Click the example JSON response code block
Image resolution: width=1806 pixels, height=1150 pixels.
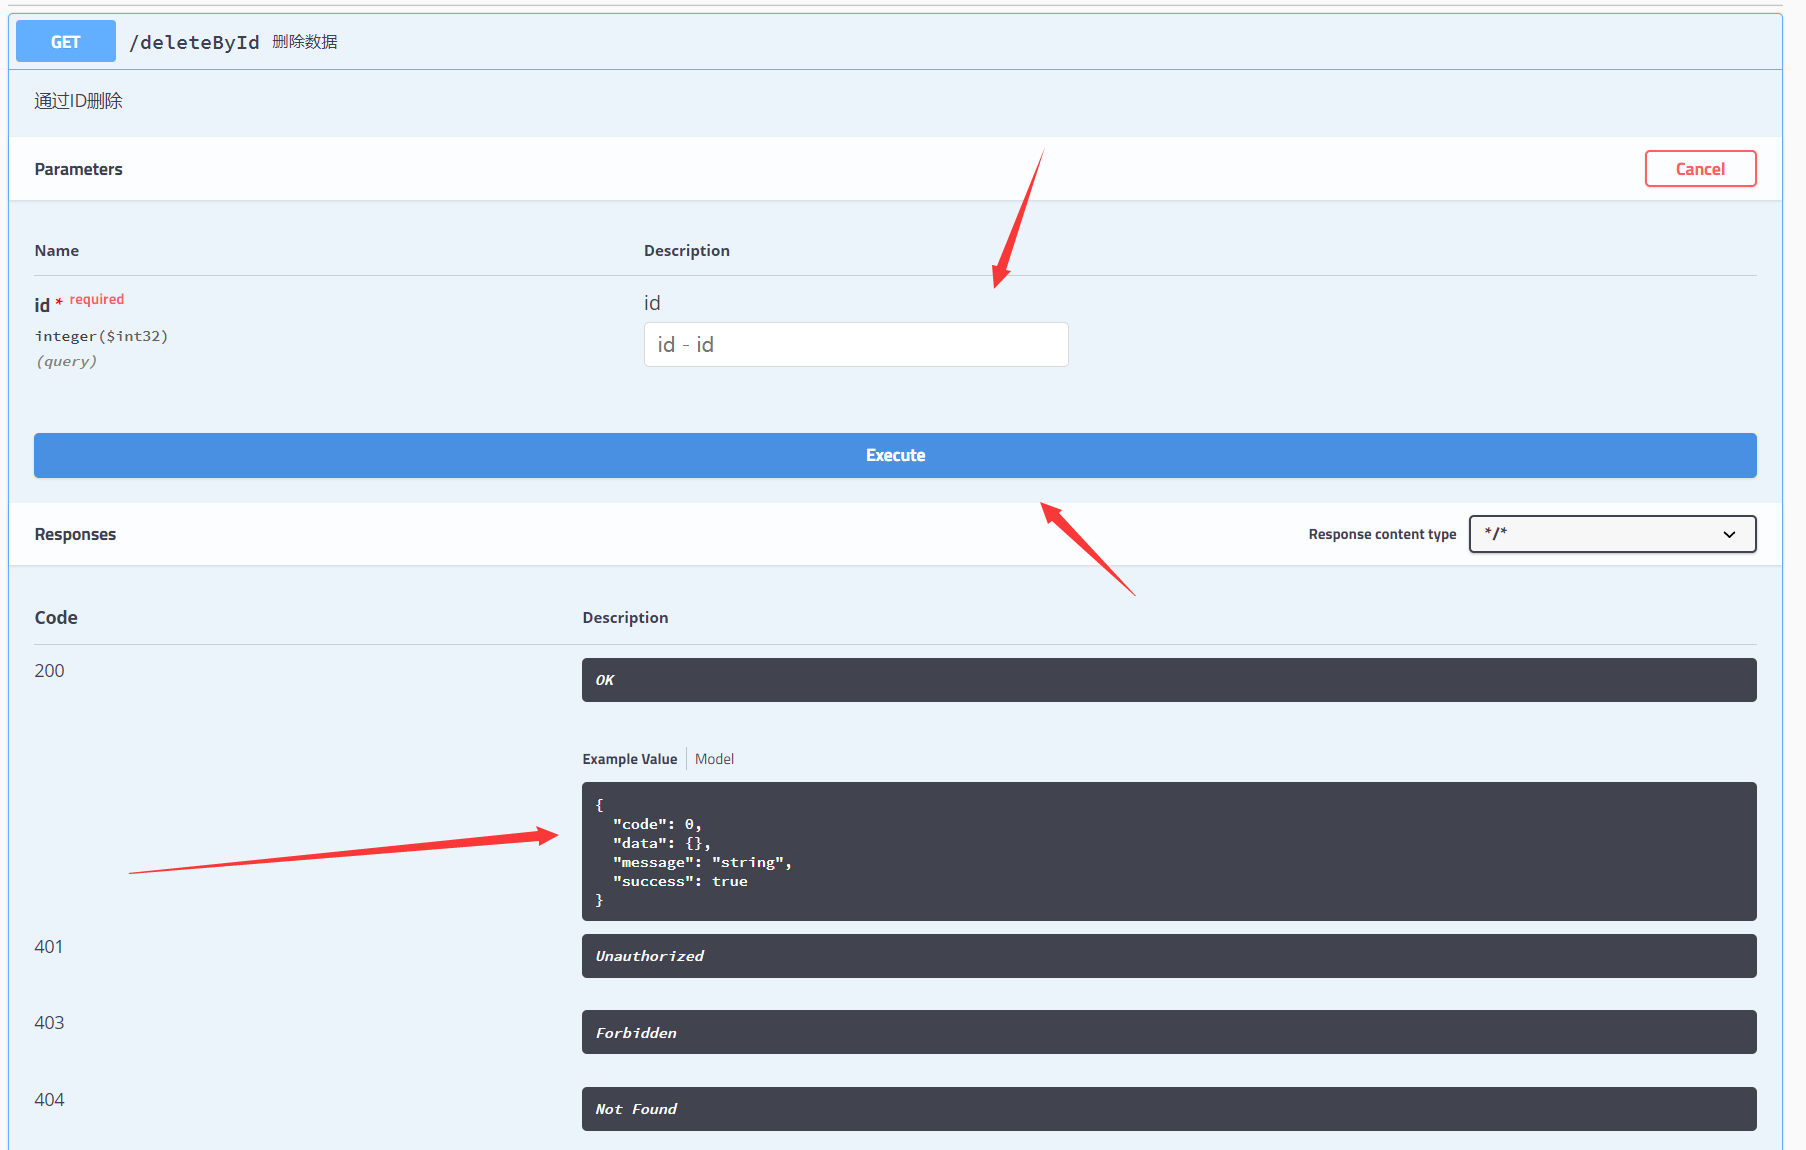coord(1168,851)
